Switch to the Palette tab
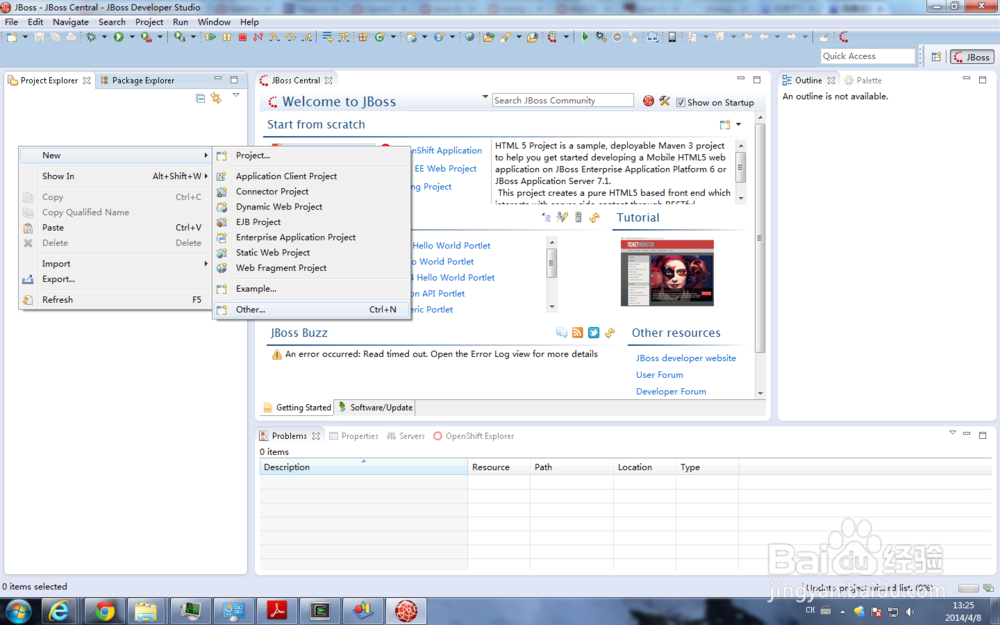 click(x=863, y=80)
